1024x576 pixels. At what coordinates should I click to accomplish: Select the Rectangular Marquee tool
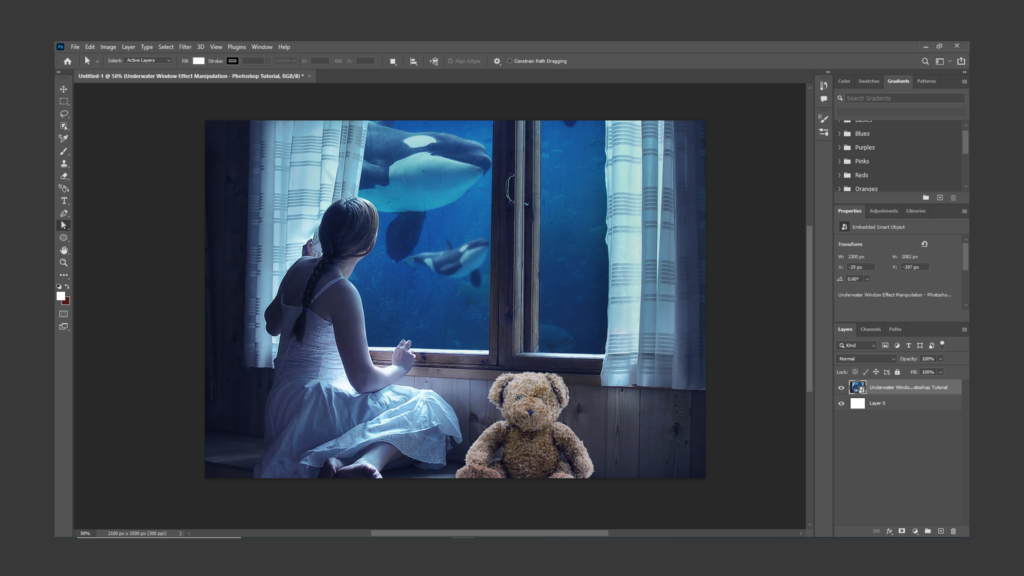(x=63, y=101)
